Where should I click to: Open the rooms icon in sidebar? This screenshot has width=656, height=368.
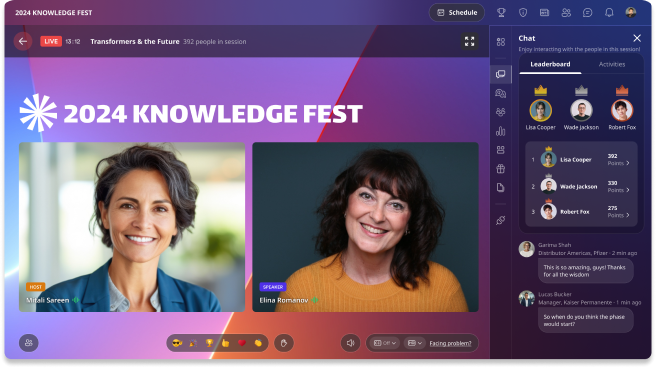pyautogui.click(x=501, y=150)
